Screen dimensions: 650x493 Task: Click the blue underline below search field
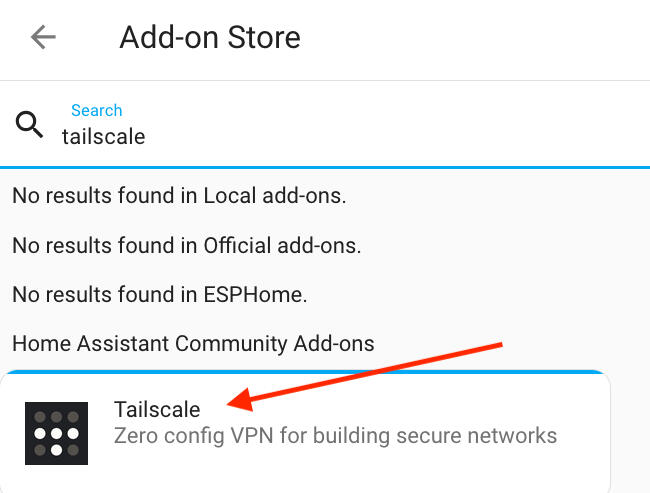[x=325, y=167]
